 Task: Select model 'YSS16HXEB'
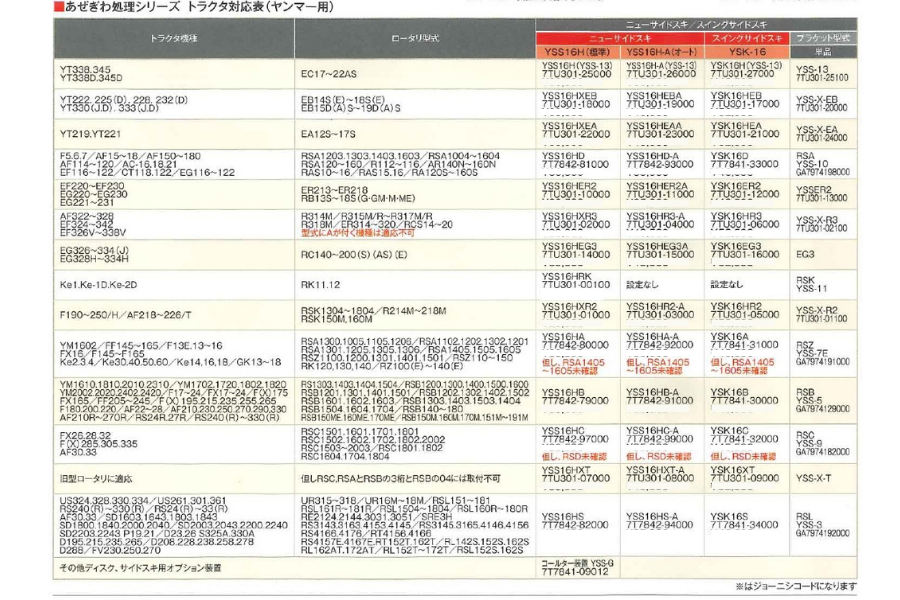coord(569,96)
